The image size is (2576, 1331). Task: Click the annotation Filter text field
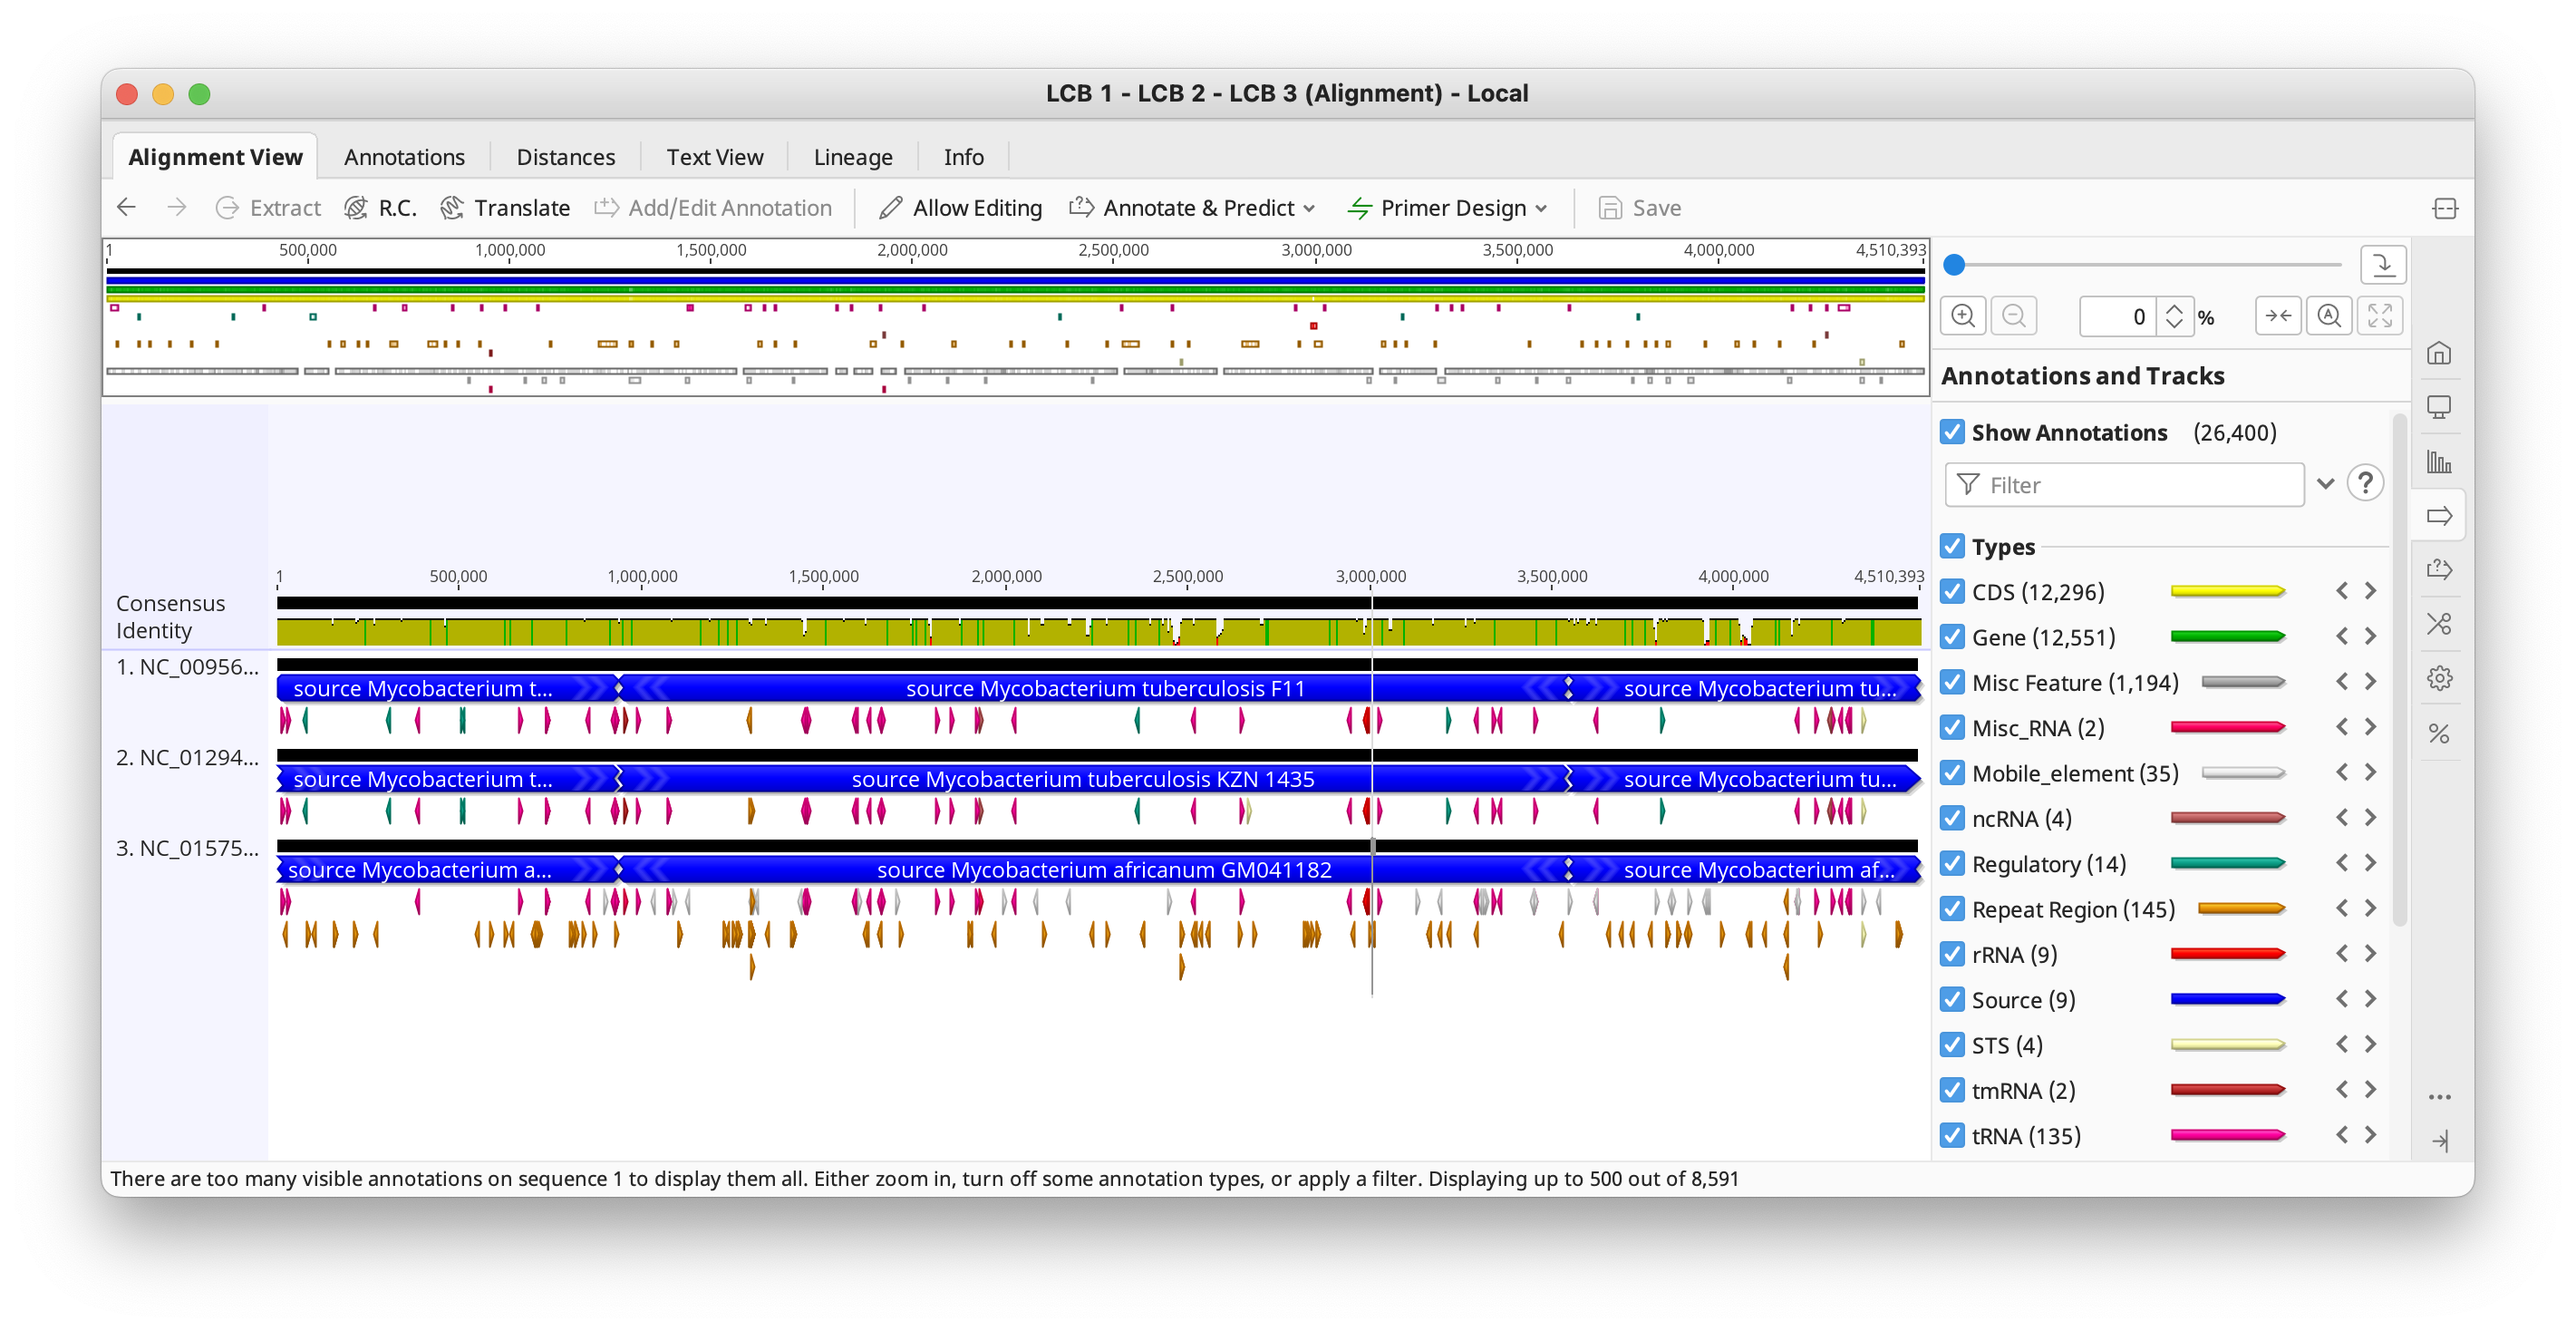click(2125, 485)
